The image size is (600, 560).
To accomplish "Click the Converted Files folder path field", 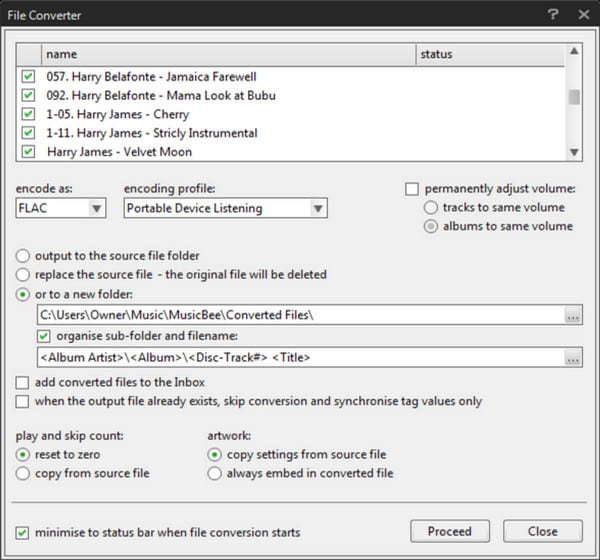I will tap(301, 315).
